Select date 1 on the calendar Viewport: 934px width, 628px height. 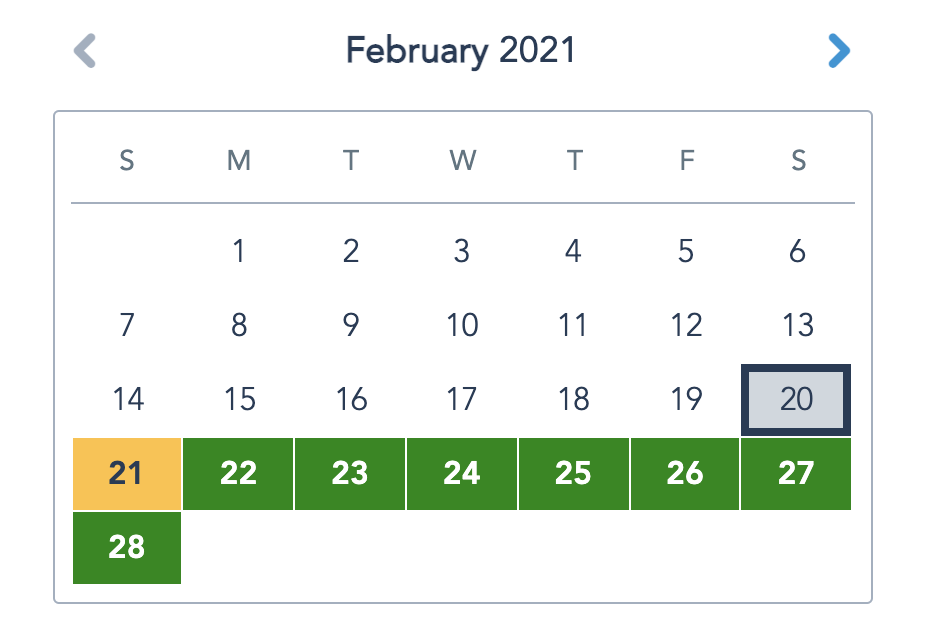click(238, 252)
